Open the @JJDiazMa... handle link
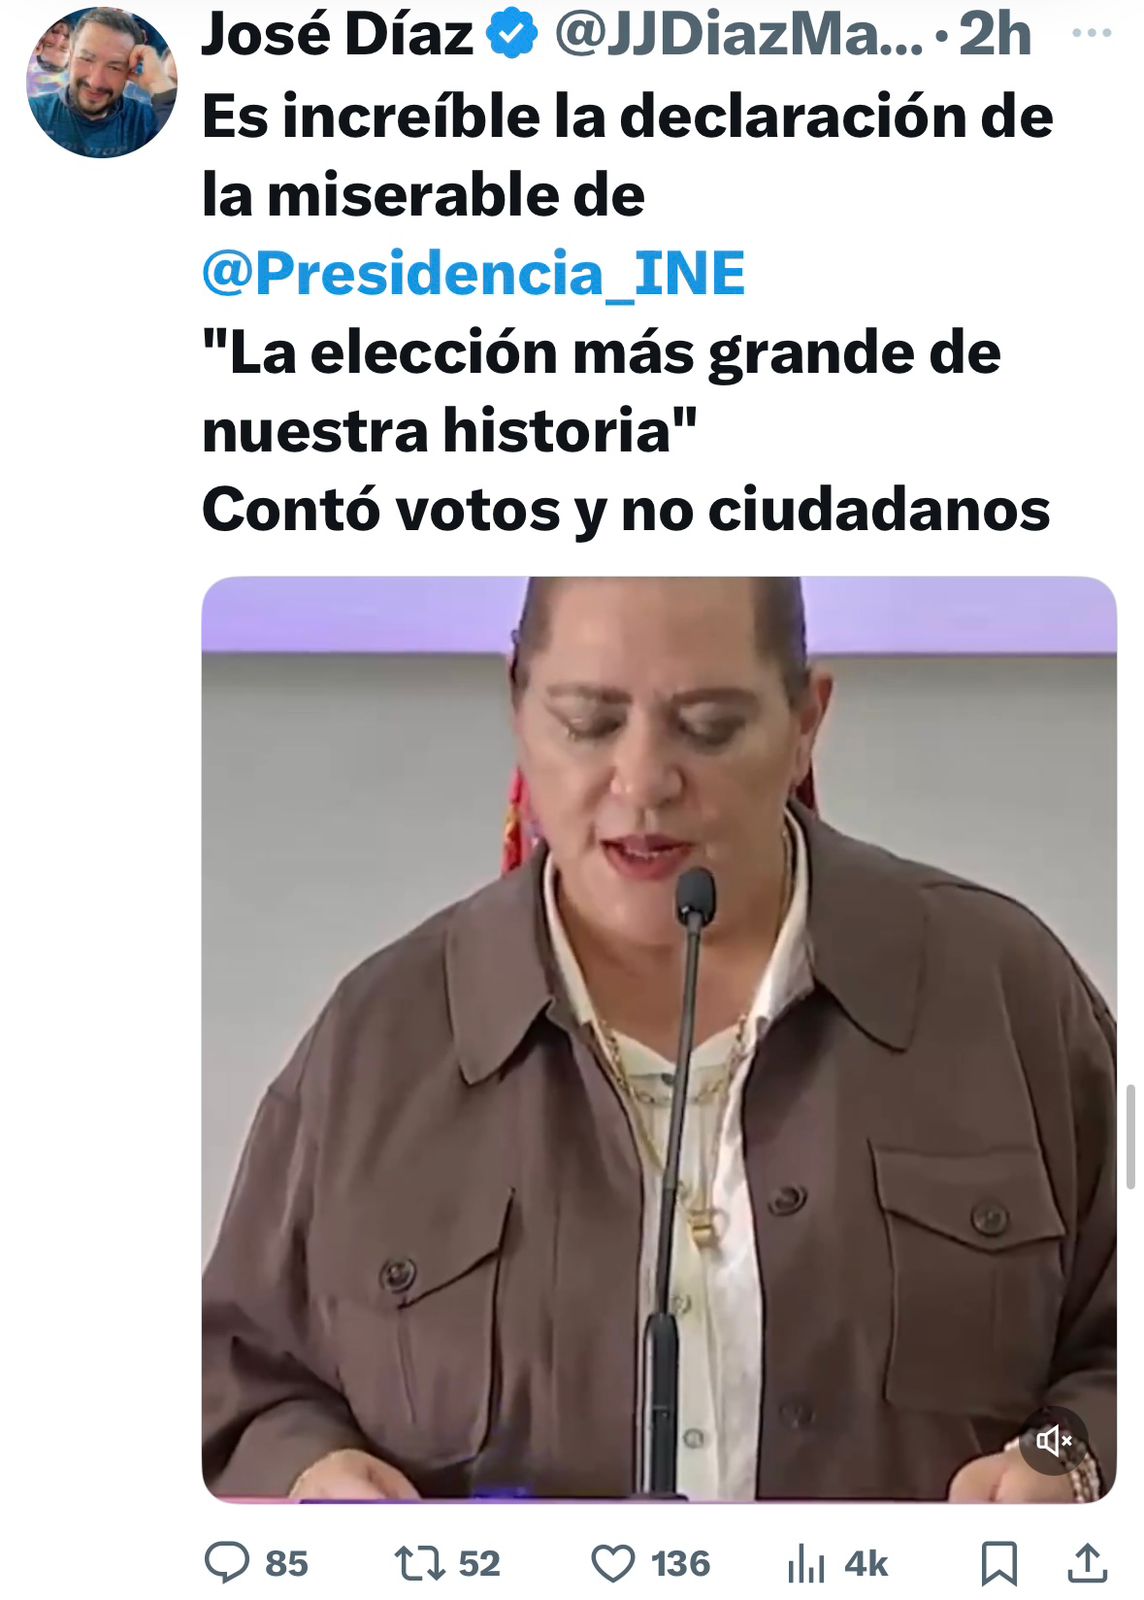Image resolution: width=1144 pixels, height=1600 pixels. [738, 34]
